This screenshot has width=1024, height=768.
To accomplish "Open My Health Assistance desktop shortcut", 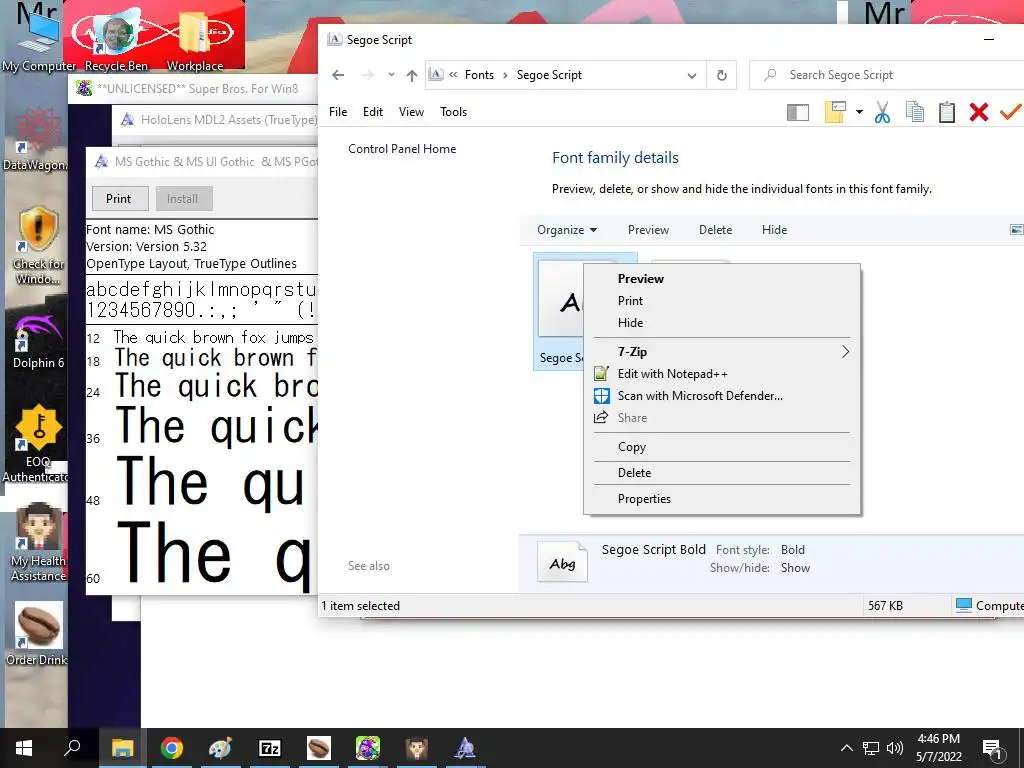I will point(38,543).
